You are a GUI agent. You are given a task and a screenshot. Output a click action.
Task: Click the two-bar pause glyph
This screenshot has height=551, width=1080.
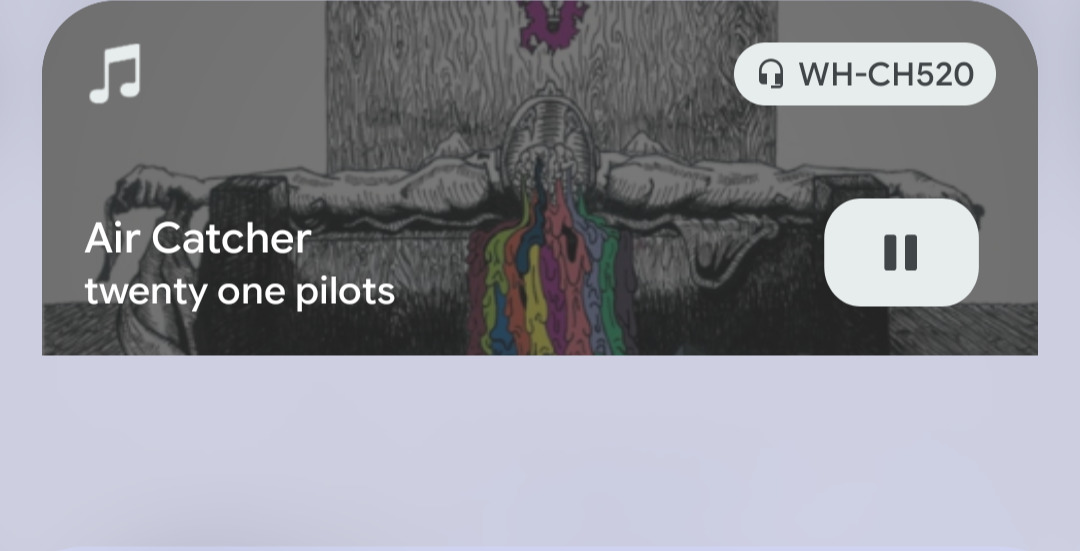tap(901, 252)
